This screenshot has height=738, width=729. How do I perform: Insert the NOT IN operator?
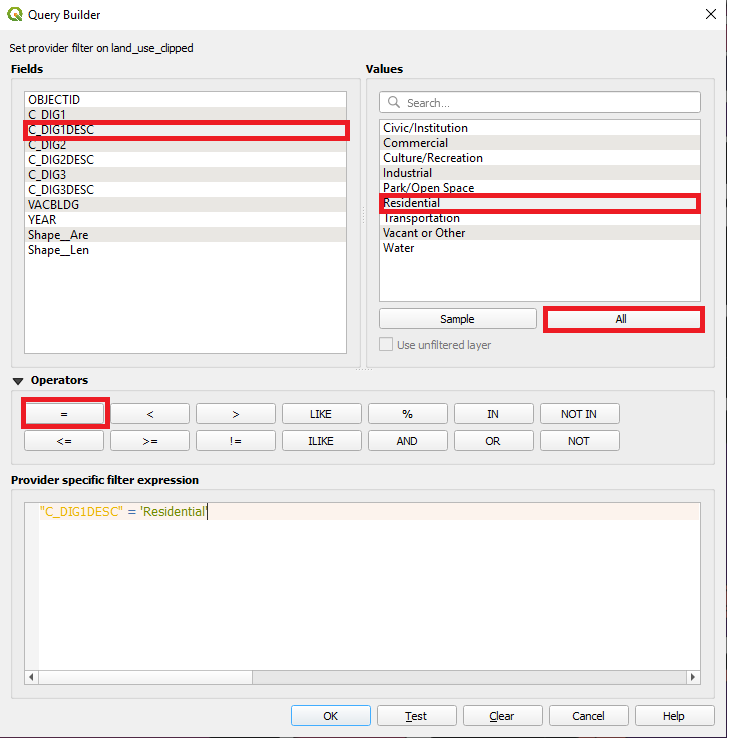click(579, 414)
